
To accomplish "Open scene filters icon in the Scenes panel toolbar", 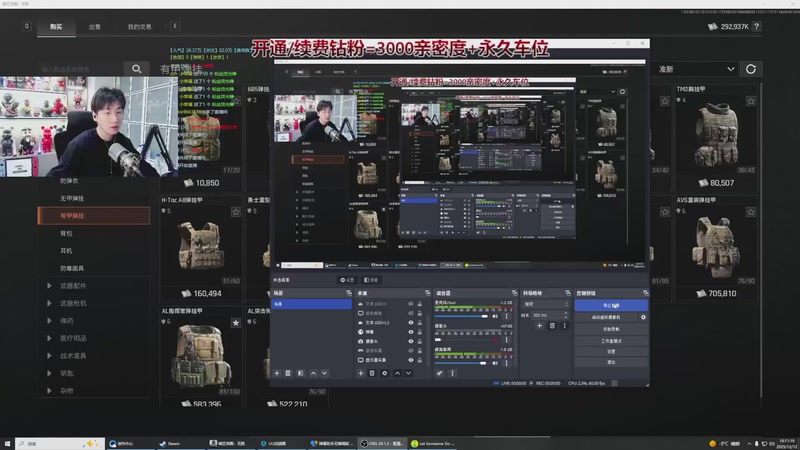I will [301, 373].
